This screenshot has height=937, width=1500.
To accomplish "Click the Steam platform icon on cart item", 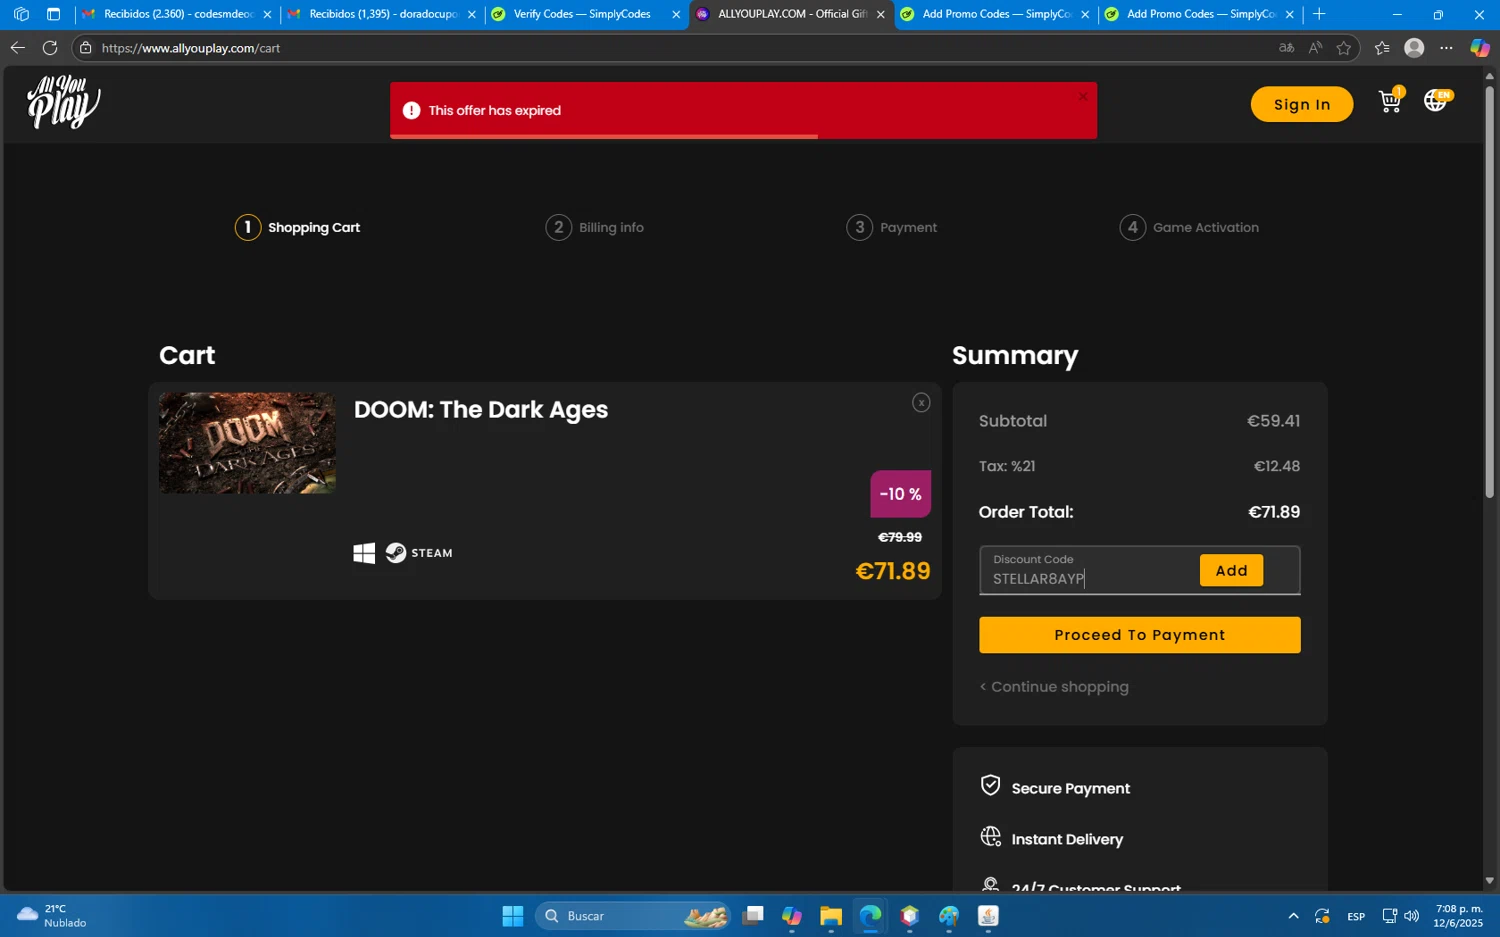I will [419, 553].
